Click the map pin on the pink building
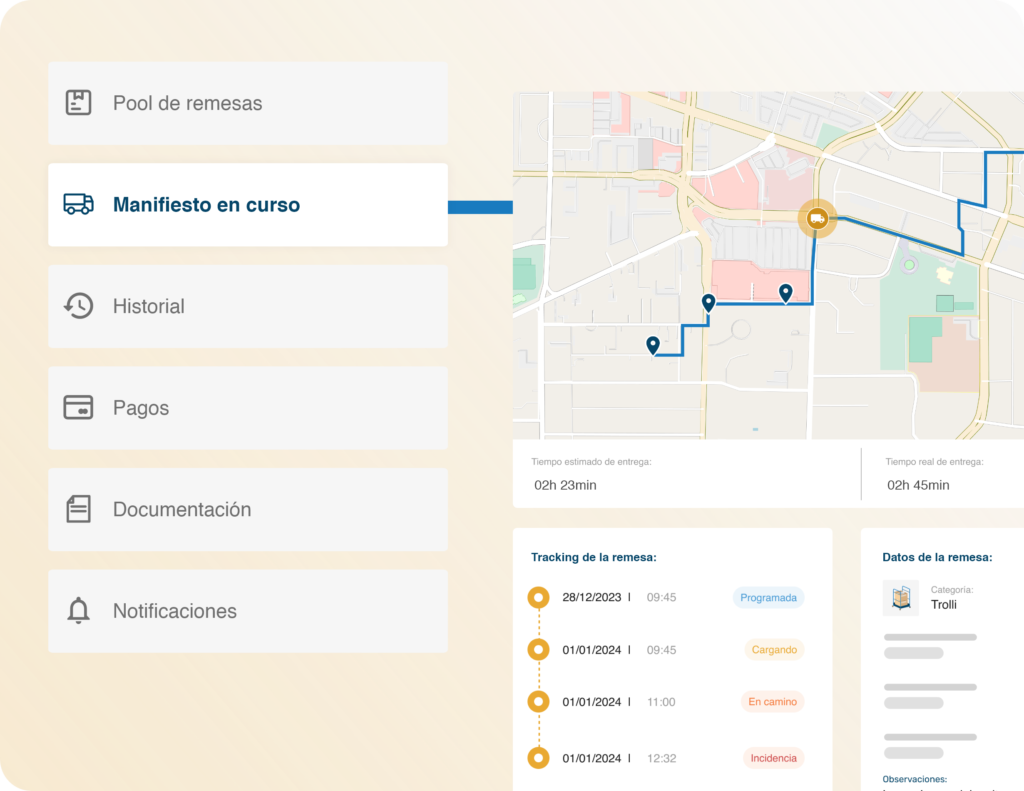The height and width of the screenshot is (791, 1024). coord(786,292)
